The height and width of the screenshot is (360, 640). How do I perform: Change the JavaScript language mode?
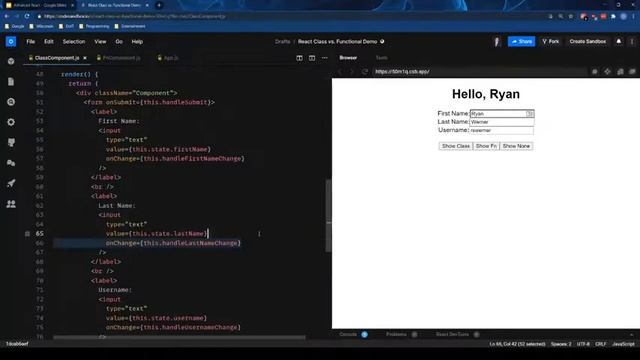[623, 344]
